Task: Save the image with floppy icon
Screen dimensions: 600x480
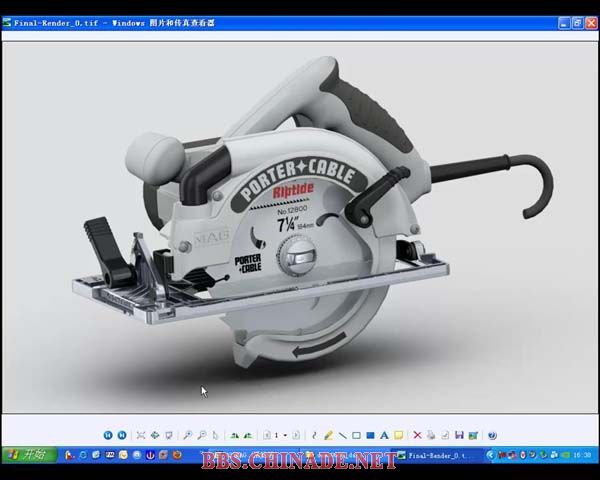Action: point(459,435)
